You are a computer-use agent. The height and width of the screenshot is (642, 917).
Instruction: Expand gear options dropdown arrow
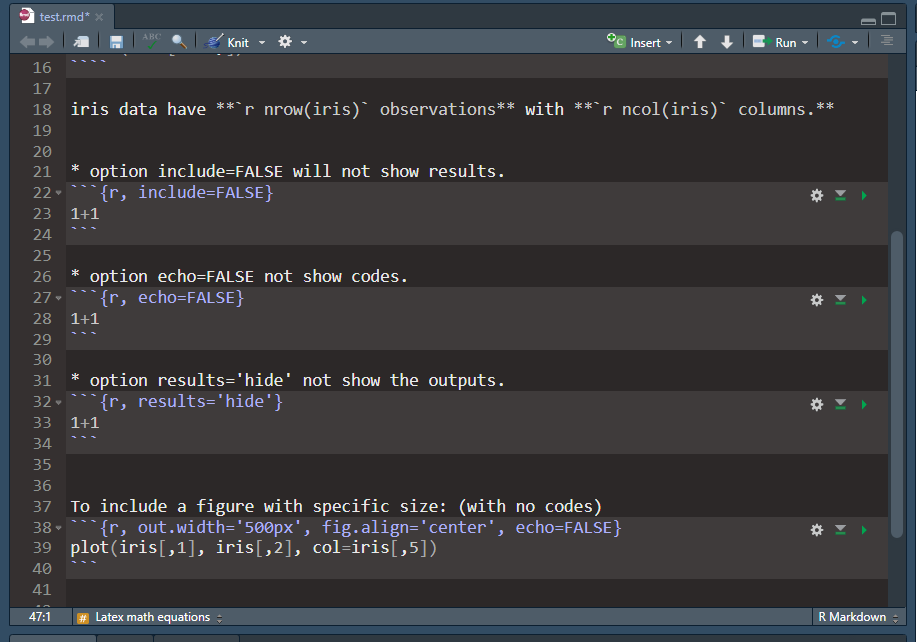pyautogui.click(x=304, y=43)
